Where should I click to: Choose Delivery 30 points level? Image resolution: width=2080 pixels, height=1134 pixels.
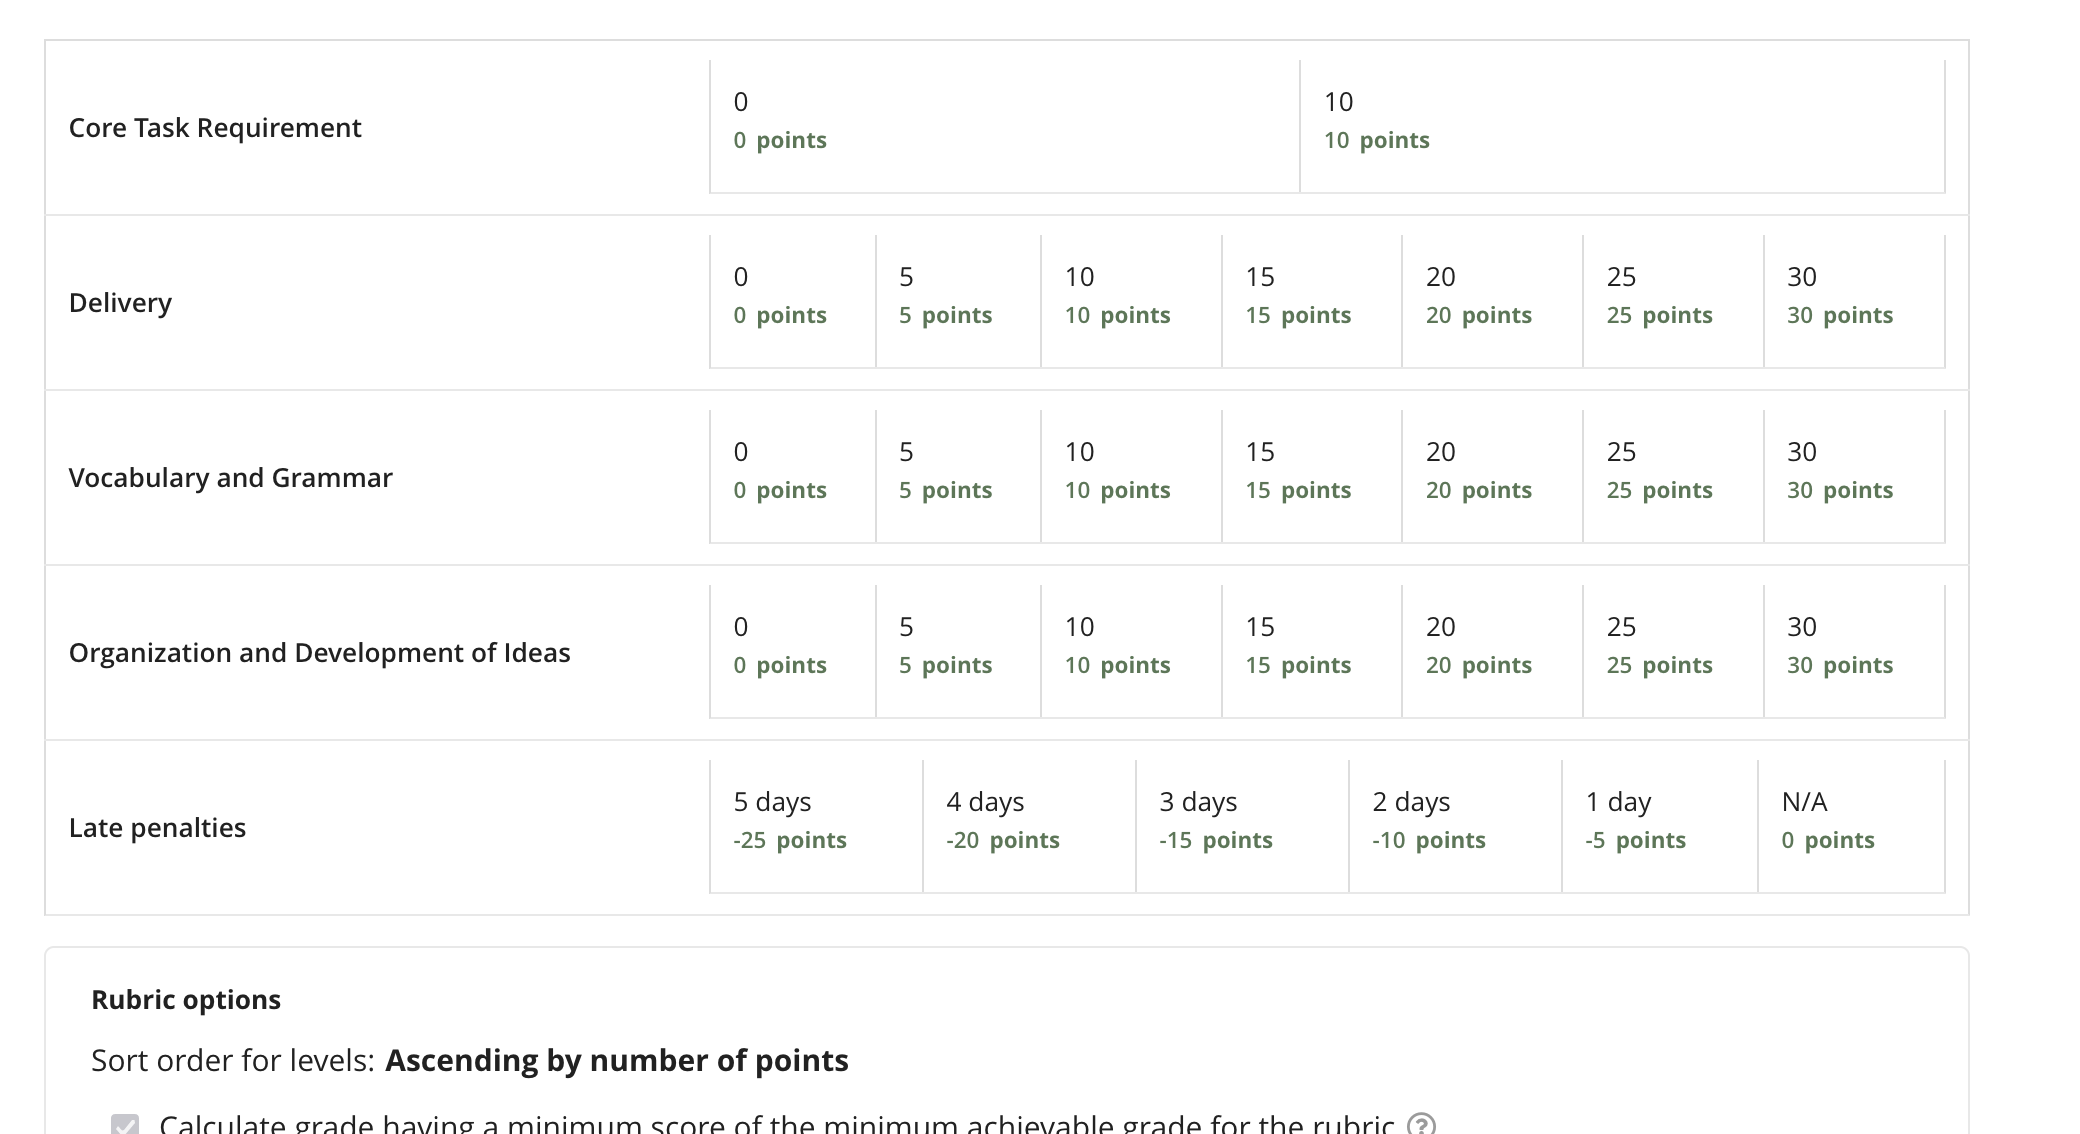[1854, 302]
